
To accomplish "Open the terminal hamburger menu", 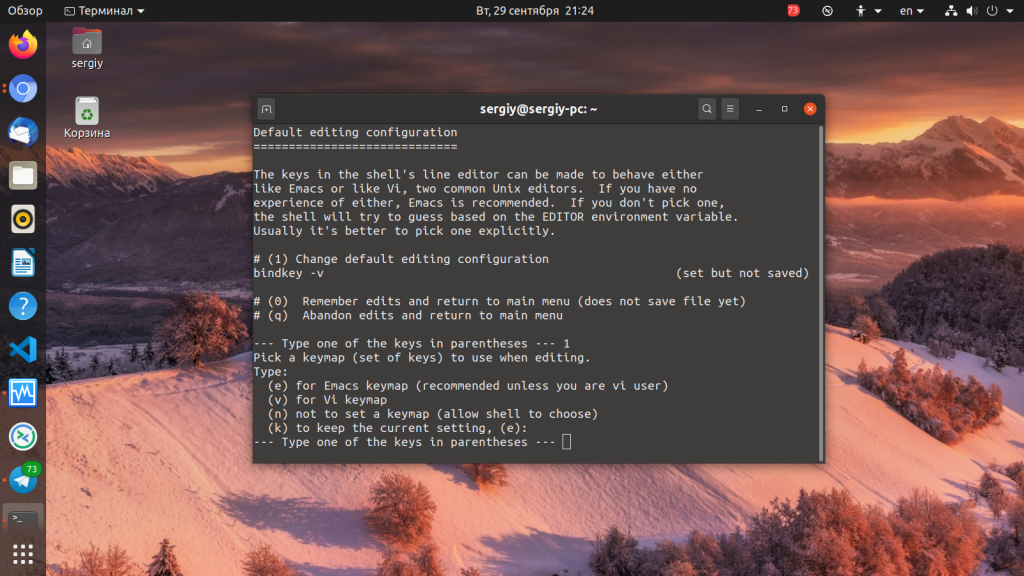I will click(x=731, y=109).
